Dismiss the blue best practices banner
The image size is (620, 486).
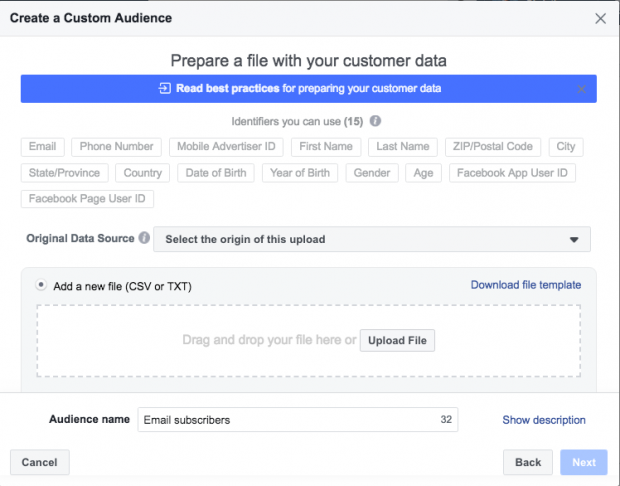pyautogui.click(x=581, y=89)
